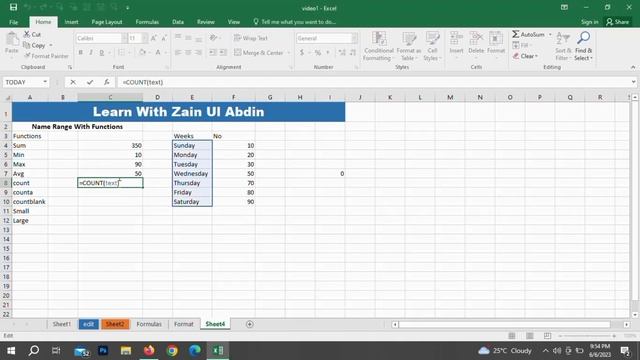Open the Windows Start menu
This screenshot has height=360, width=640.
[11, 350]
